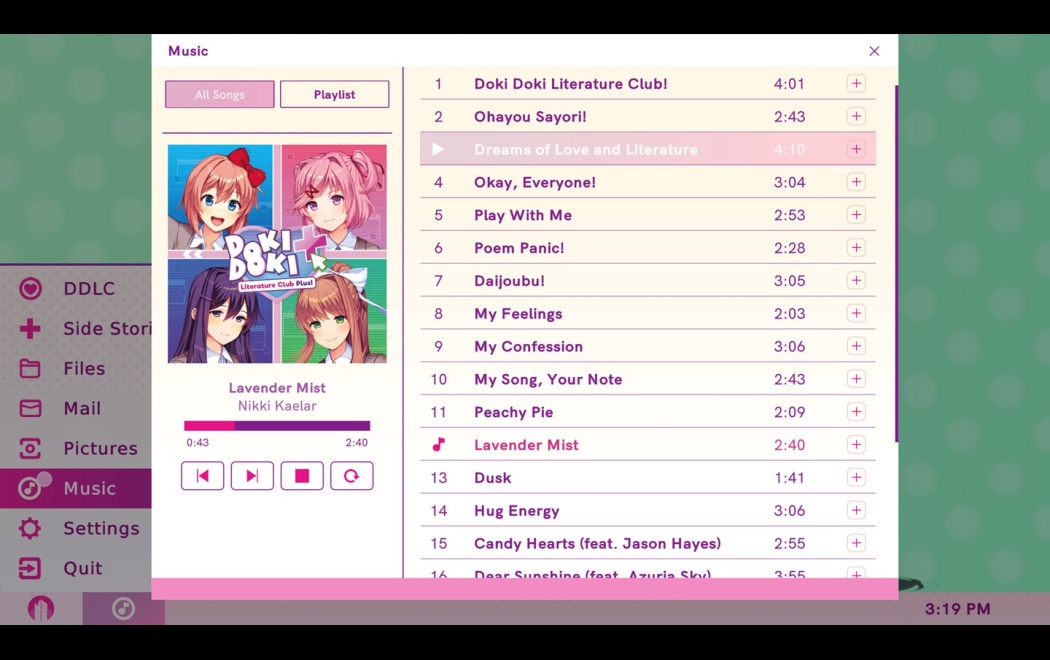The image size is (1050, 660).
Task: Select Music in the side menu
Action: click(x=76, y=488)
